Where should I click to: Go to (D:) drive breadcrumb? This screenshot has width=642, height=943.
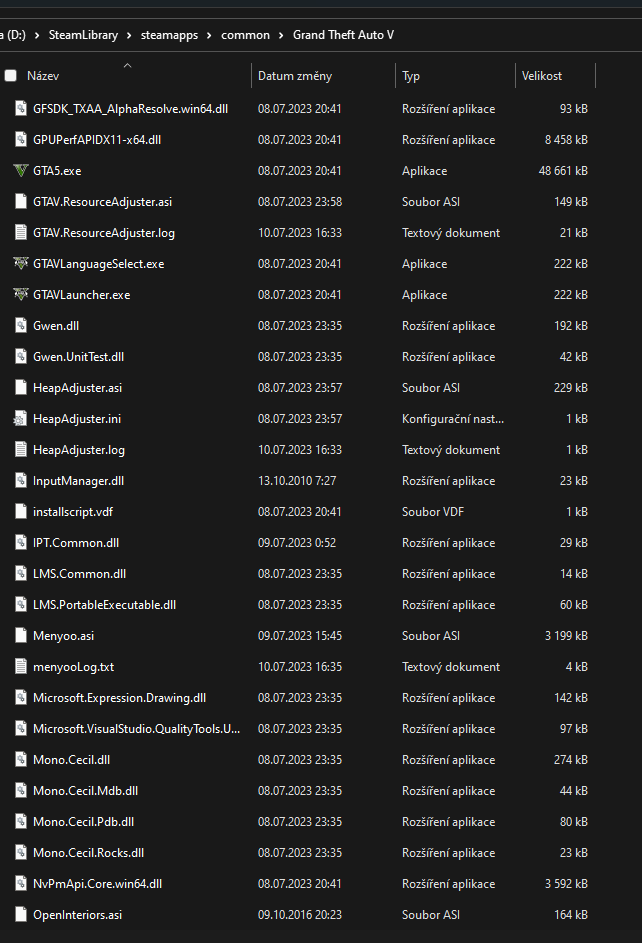13,35
